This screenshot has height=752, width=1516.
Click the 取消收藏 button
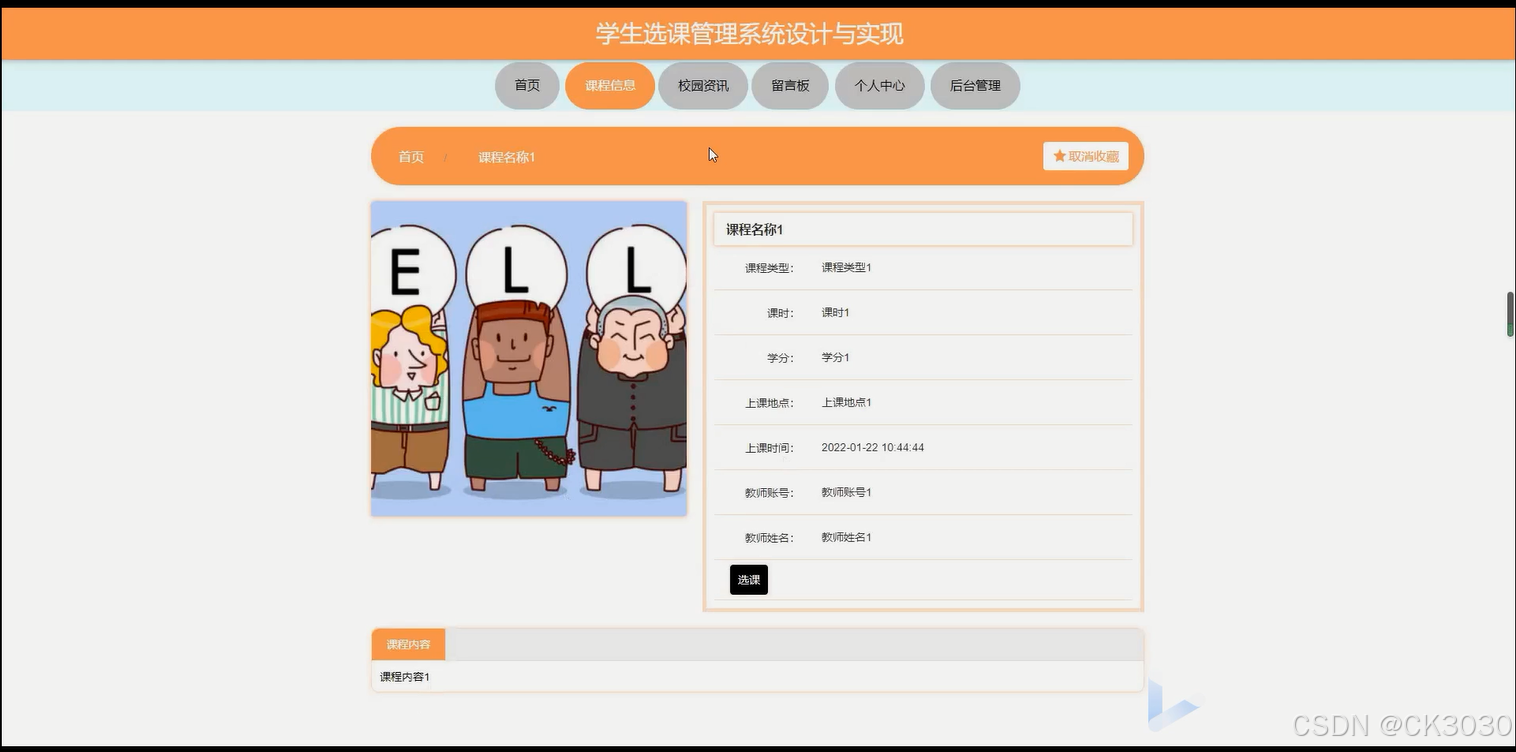pos(1086,156)
